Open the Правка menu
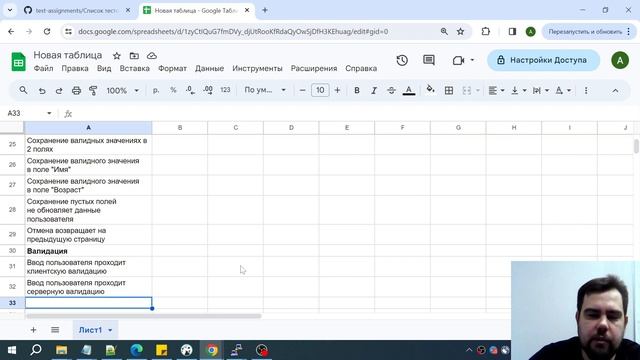The height and width of the screenshot is (360, 640). pyautogui.click(x=75, y=69)
